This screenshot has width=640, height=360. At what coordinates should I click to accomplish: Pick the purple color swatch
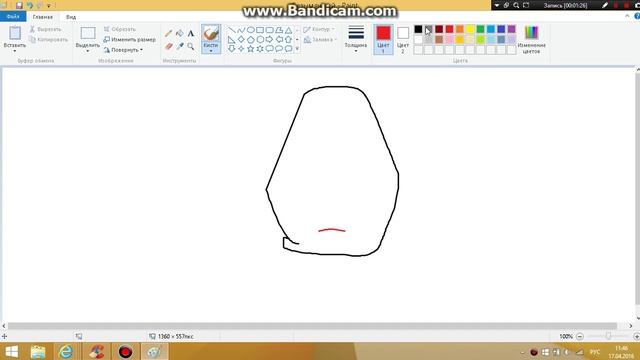tap(511, 29)
